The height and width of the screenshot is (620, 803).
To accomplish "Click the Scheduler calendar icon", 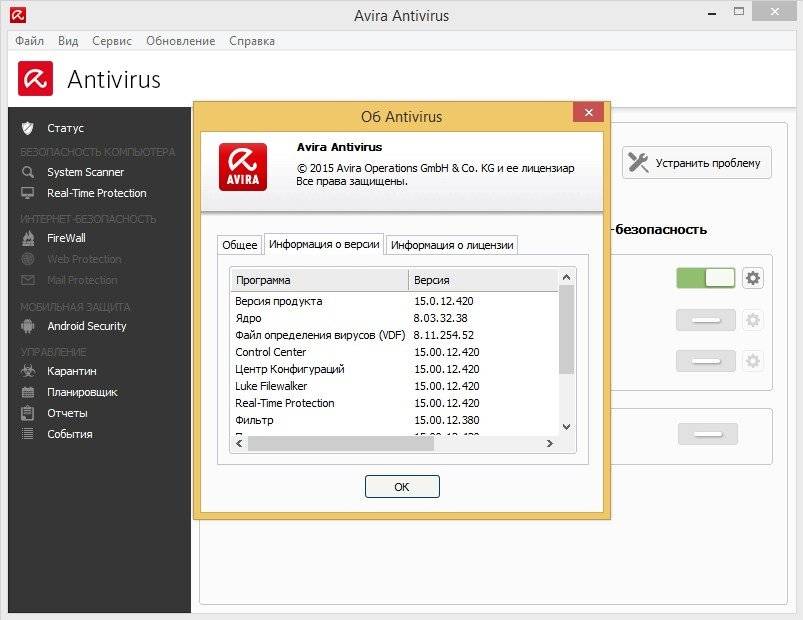I will coord(28,392).
